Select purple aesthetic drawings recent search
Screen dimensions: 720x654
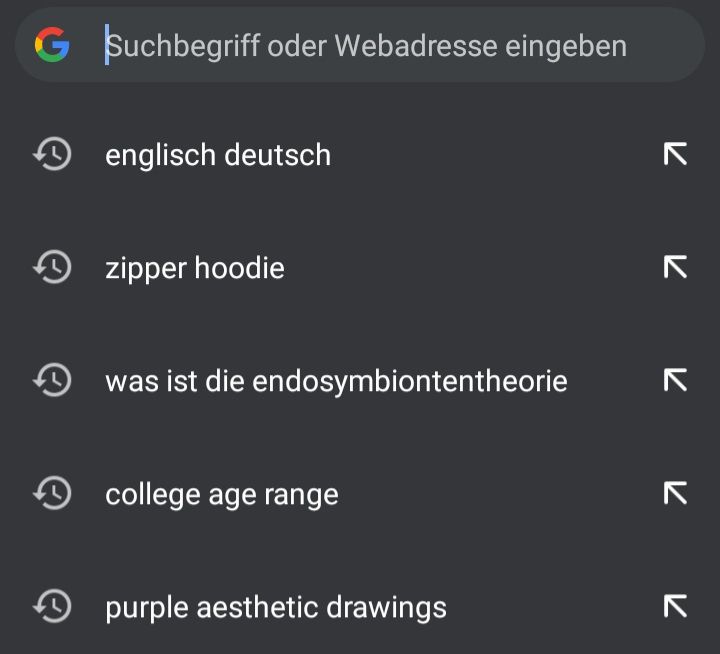(276, 608)
